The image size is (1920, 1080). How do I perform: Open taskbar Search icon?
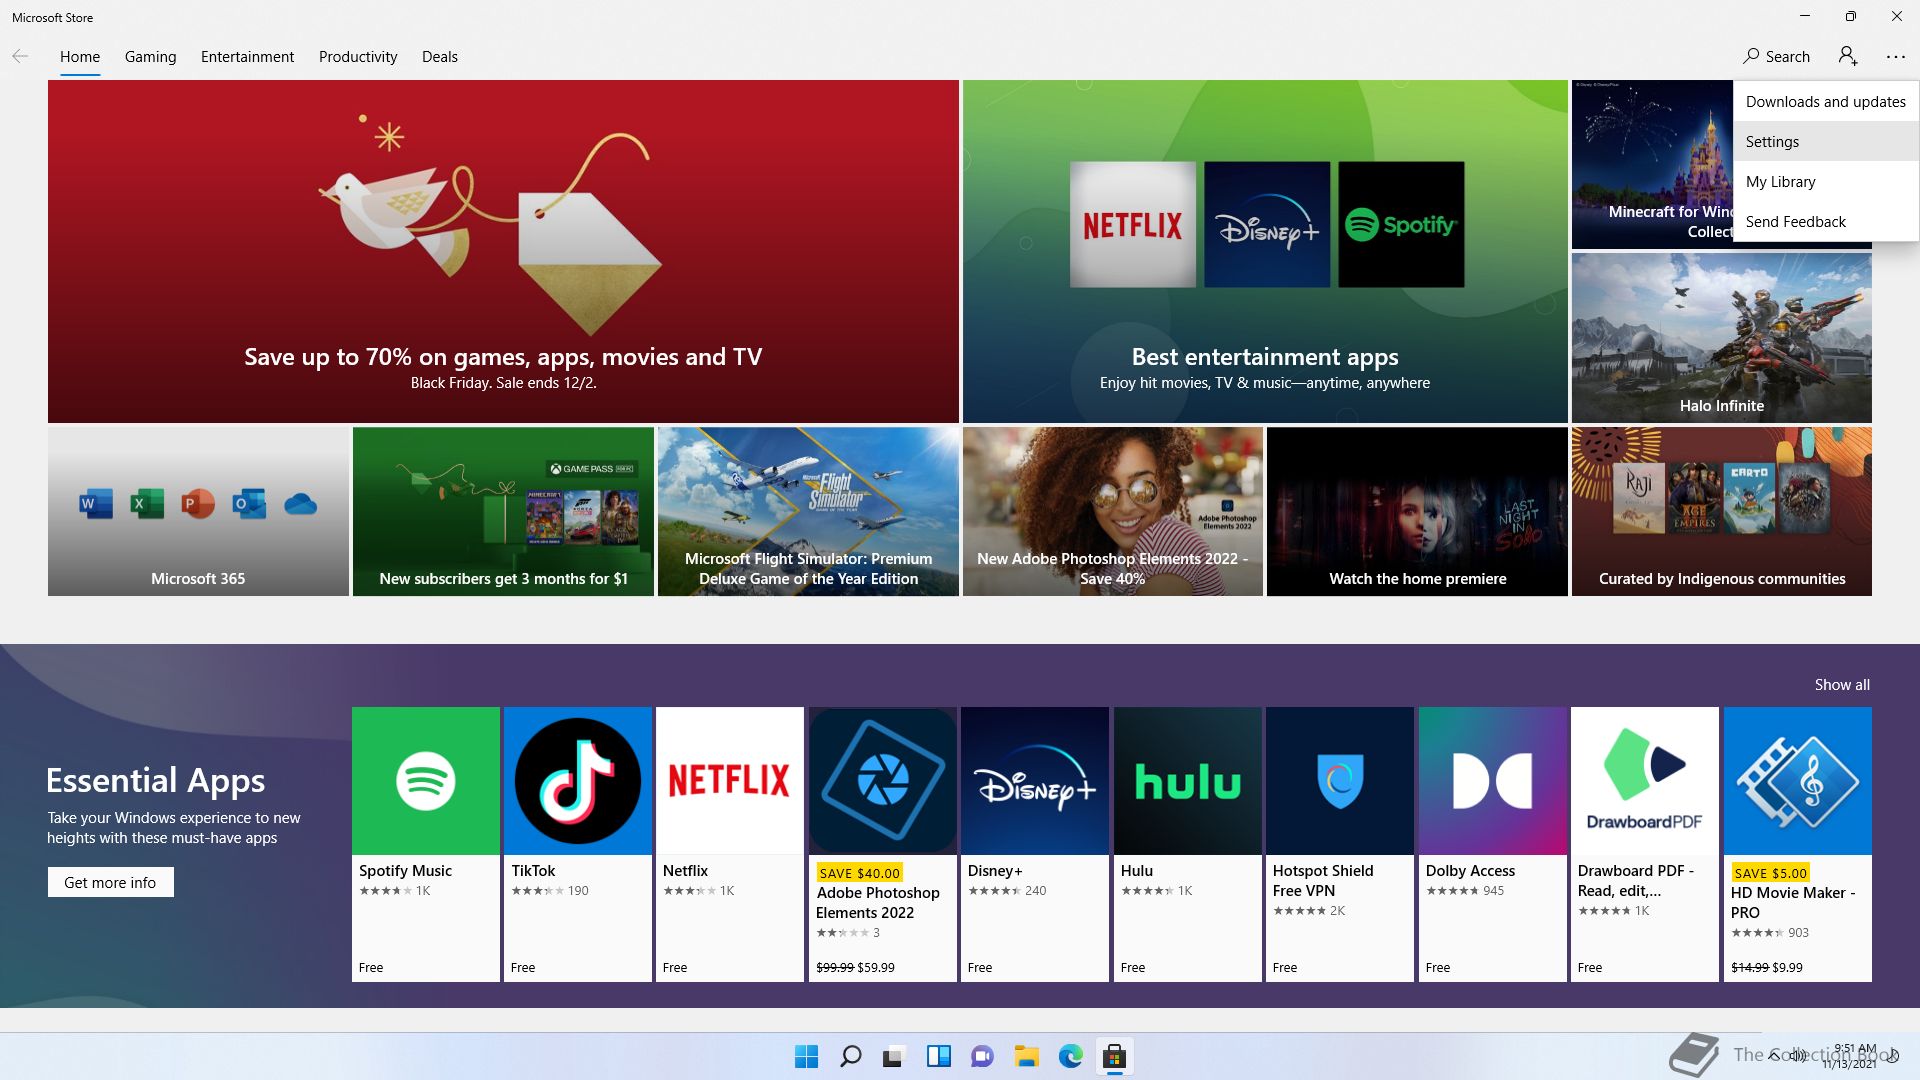pyautogui.click(x=850, y=1056)
